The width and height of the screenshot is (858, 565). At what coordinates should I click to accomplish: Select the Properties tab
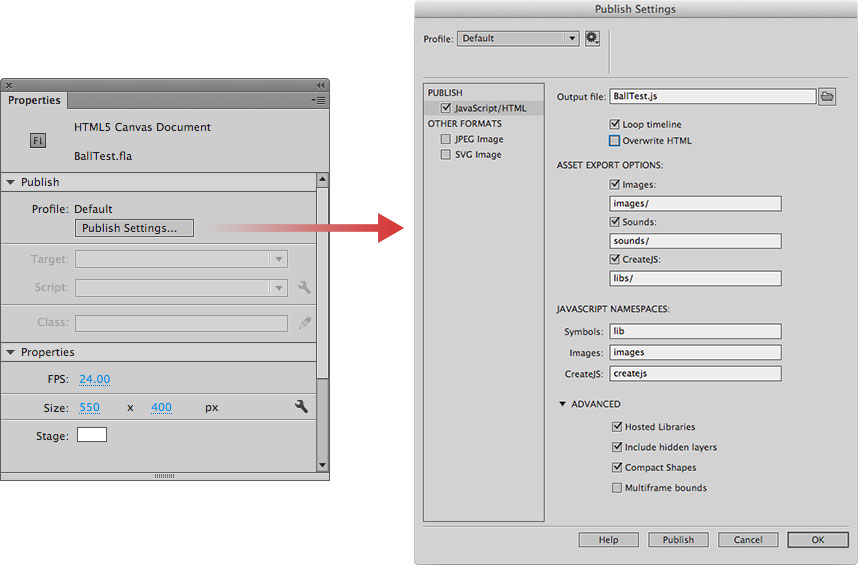point(34,100)
